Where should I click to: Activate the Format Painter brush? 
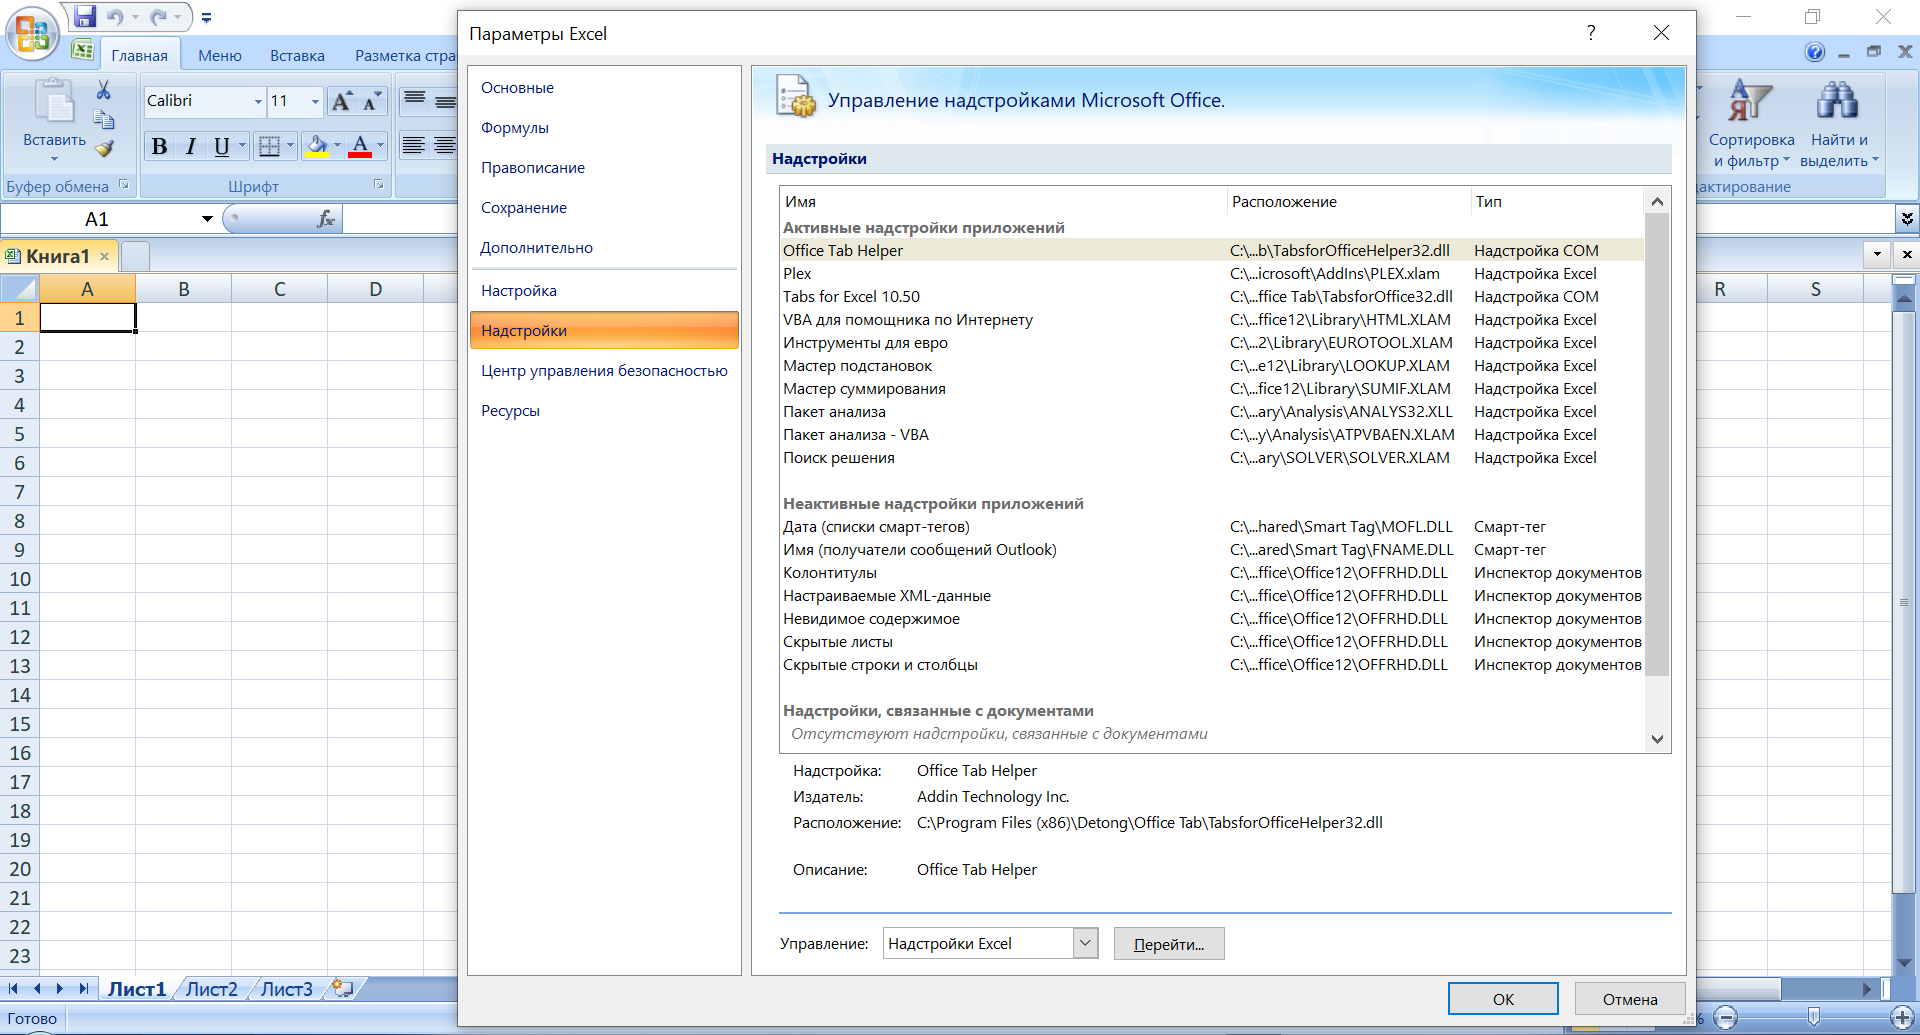103,149
